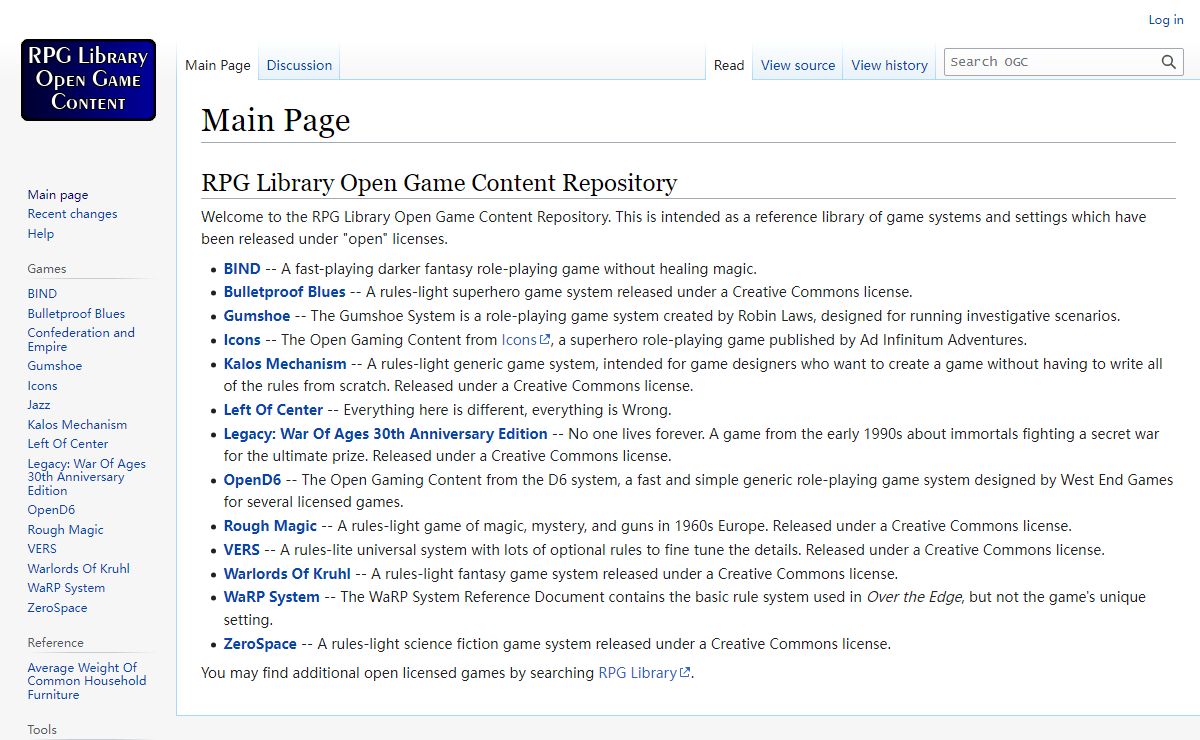1200x740 pixels.
Task: Open the bold Warlords Of Kruhl article link
Action: coord(287,574)
